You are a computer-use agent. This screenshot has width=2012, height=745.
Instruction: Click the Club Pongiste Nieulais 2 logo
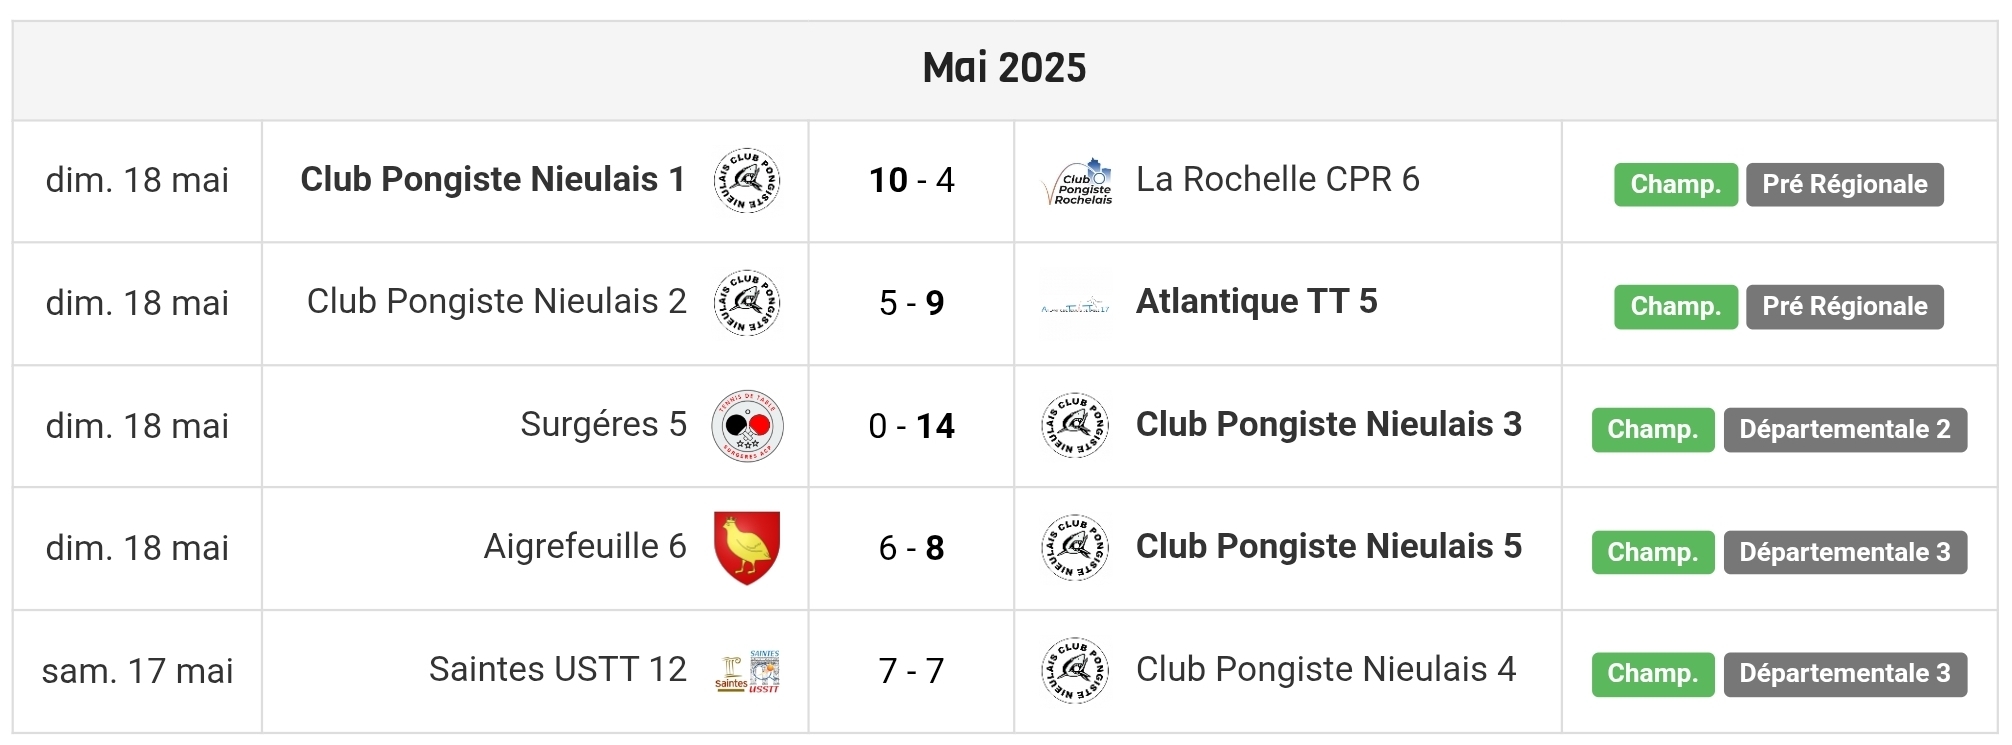point(747,303)
